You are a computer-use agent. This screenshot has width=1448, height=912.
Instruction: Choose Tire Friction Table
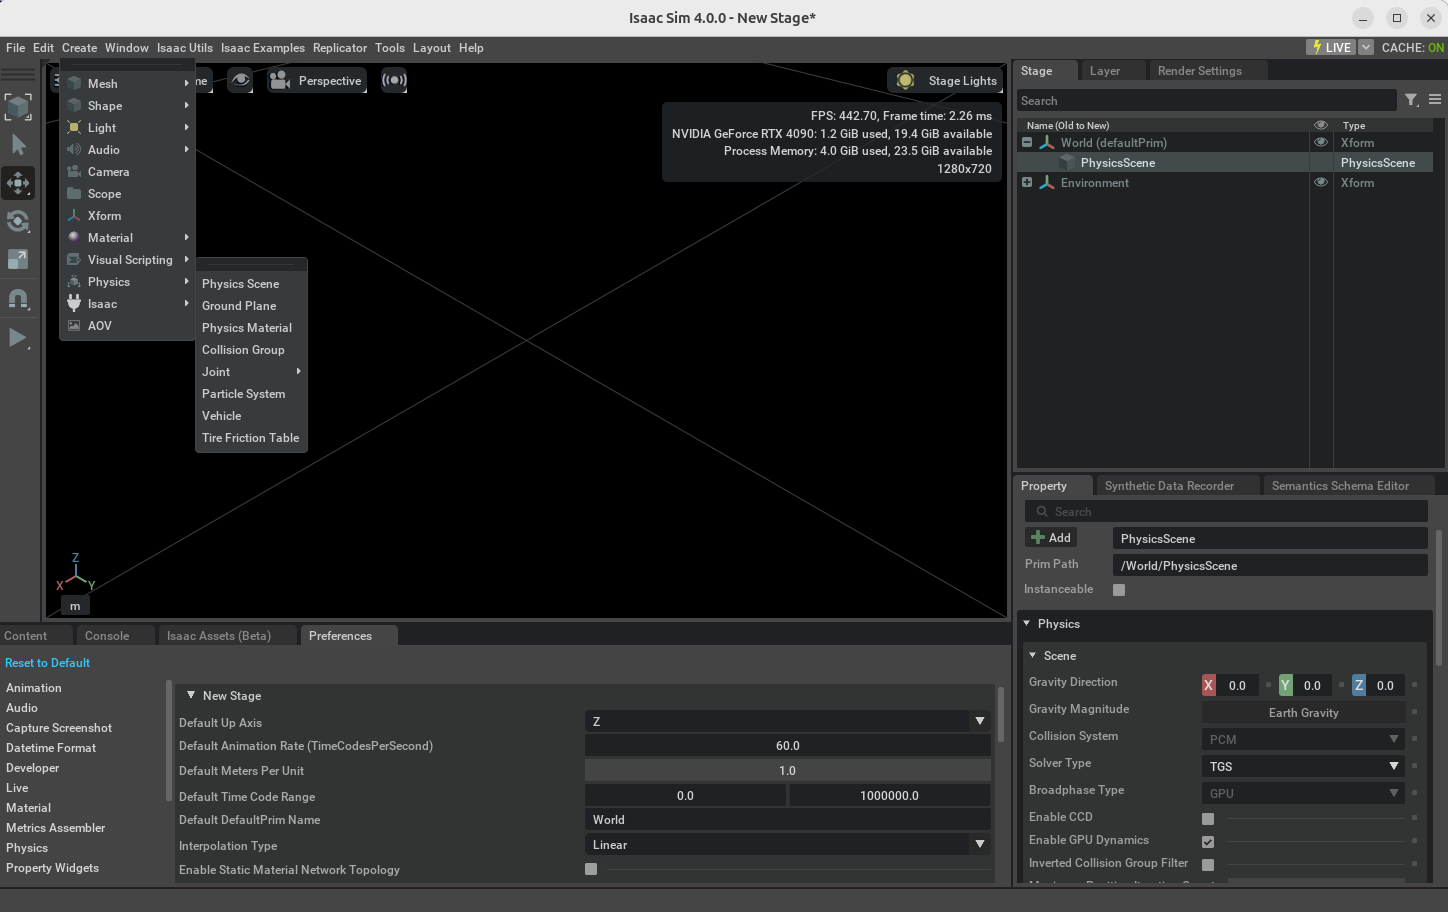(251, 438)
